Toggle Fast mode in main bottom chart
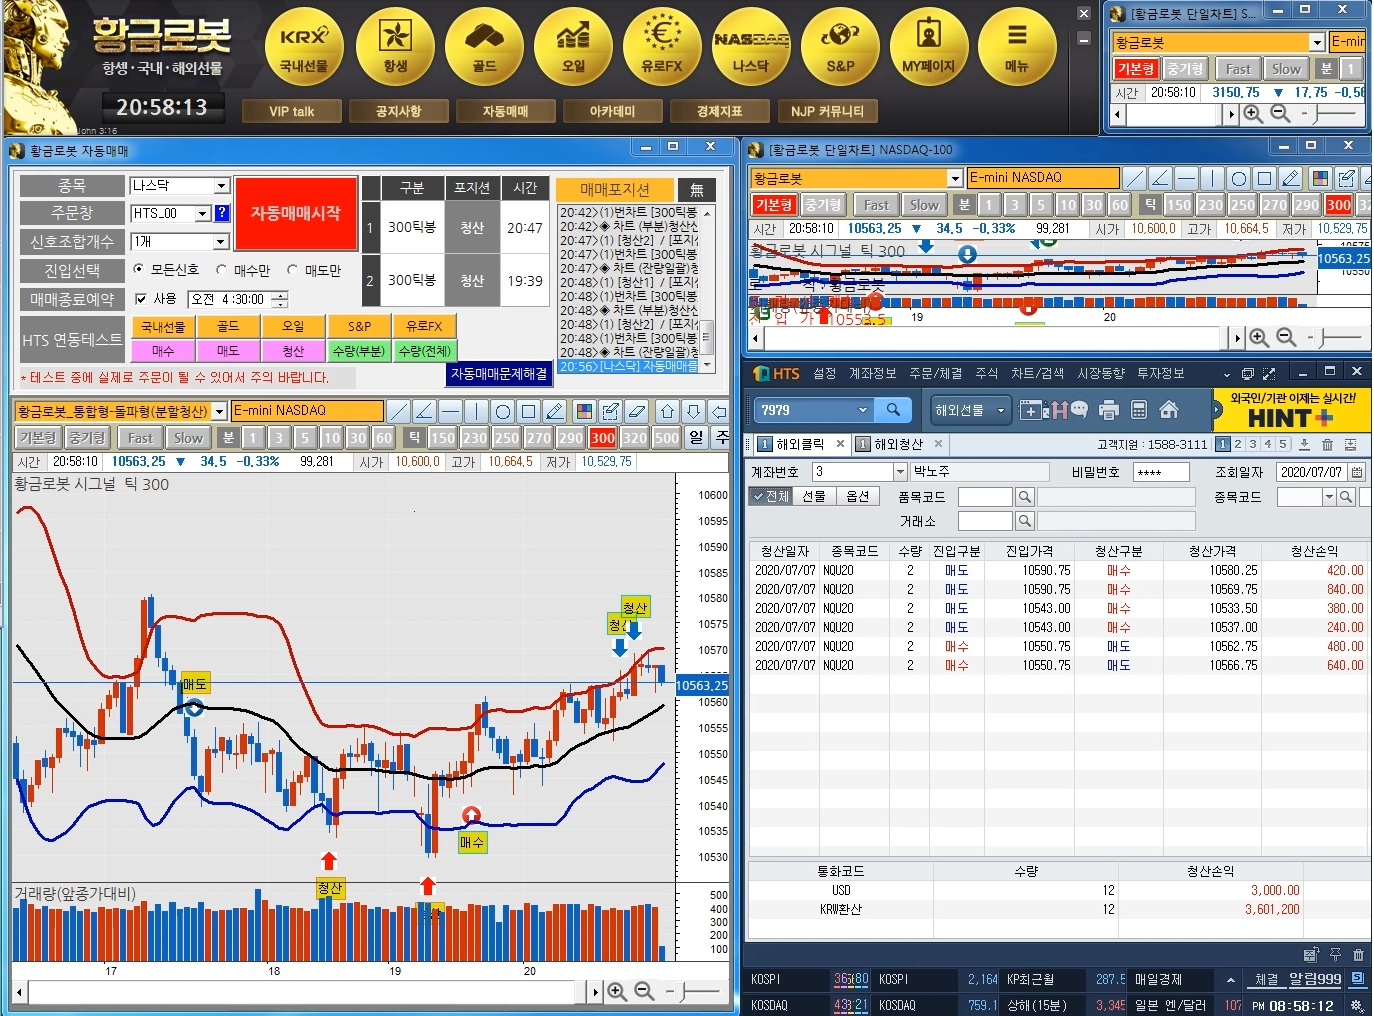Screen dimensions: 1374x1016 click(140, 438)
